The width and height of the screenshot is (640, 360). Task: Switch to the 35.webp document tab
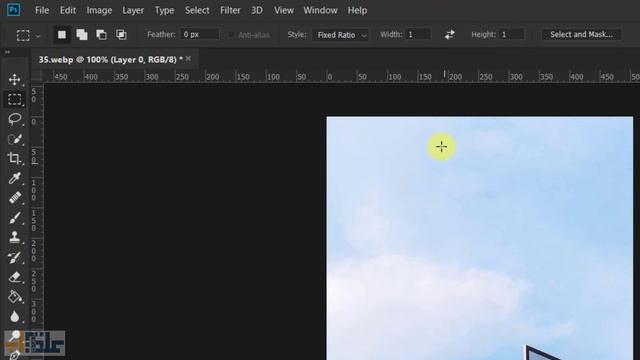click(x=111, y=60)
